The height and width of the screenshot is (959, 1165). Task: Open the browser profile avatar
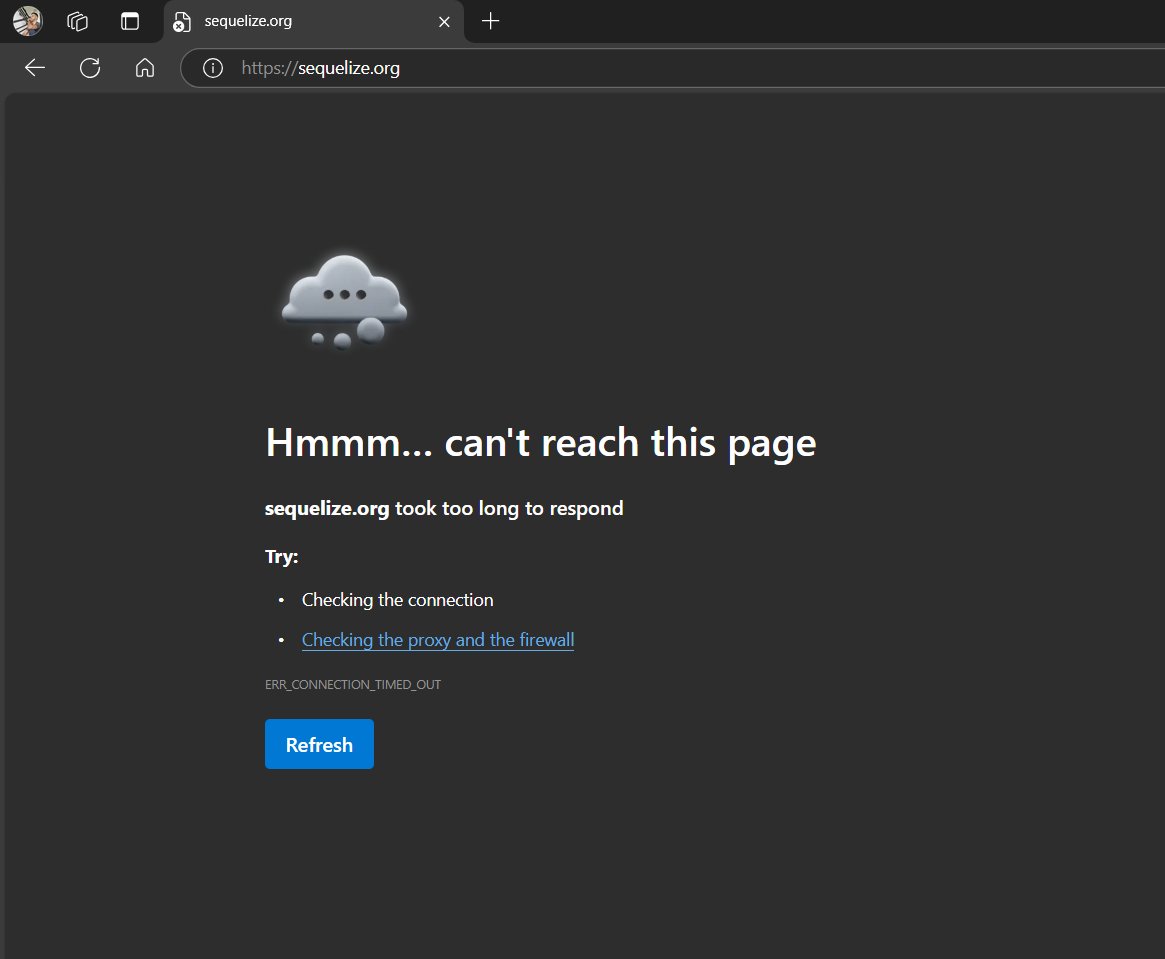pos(27,21)
